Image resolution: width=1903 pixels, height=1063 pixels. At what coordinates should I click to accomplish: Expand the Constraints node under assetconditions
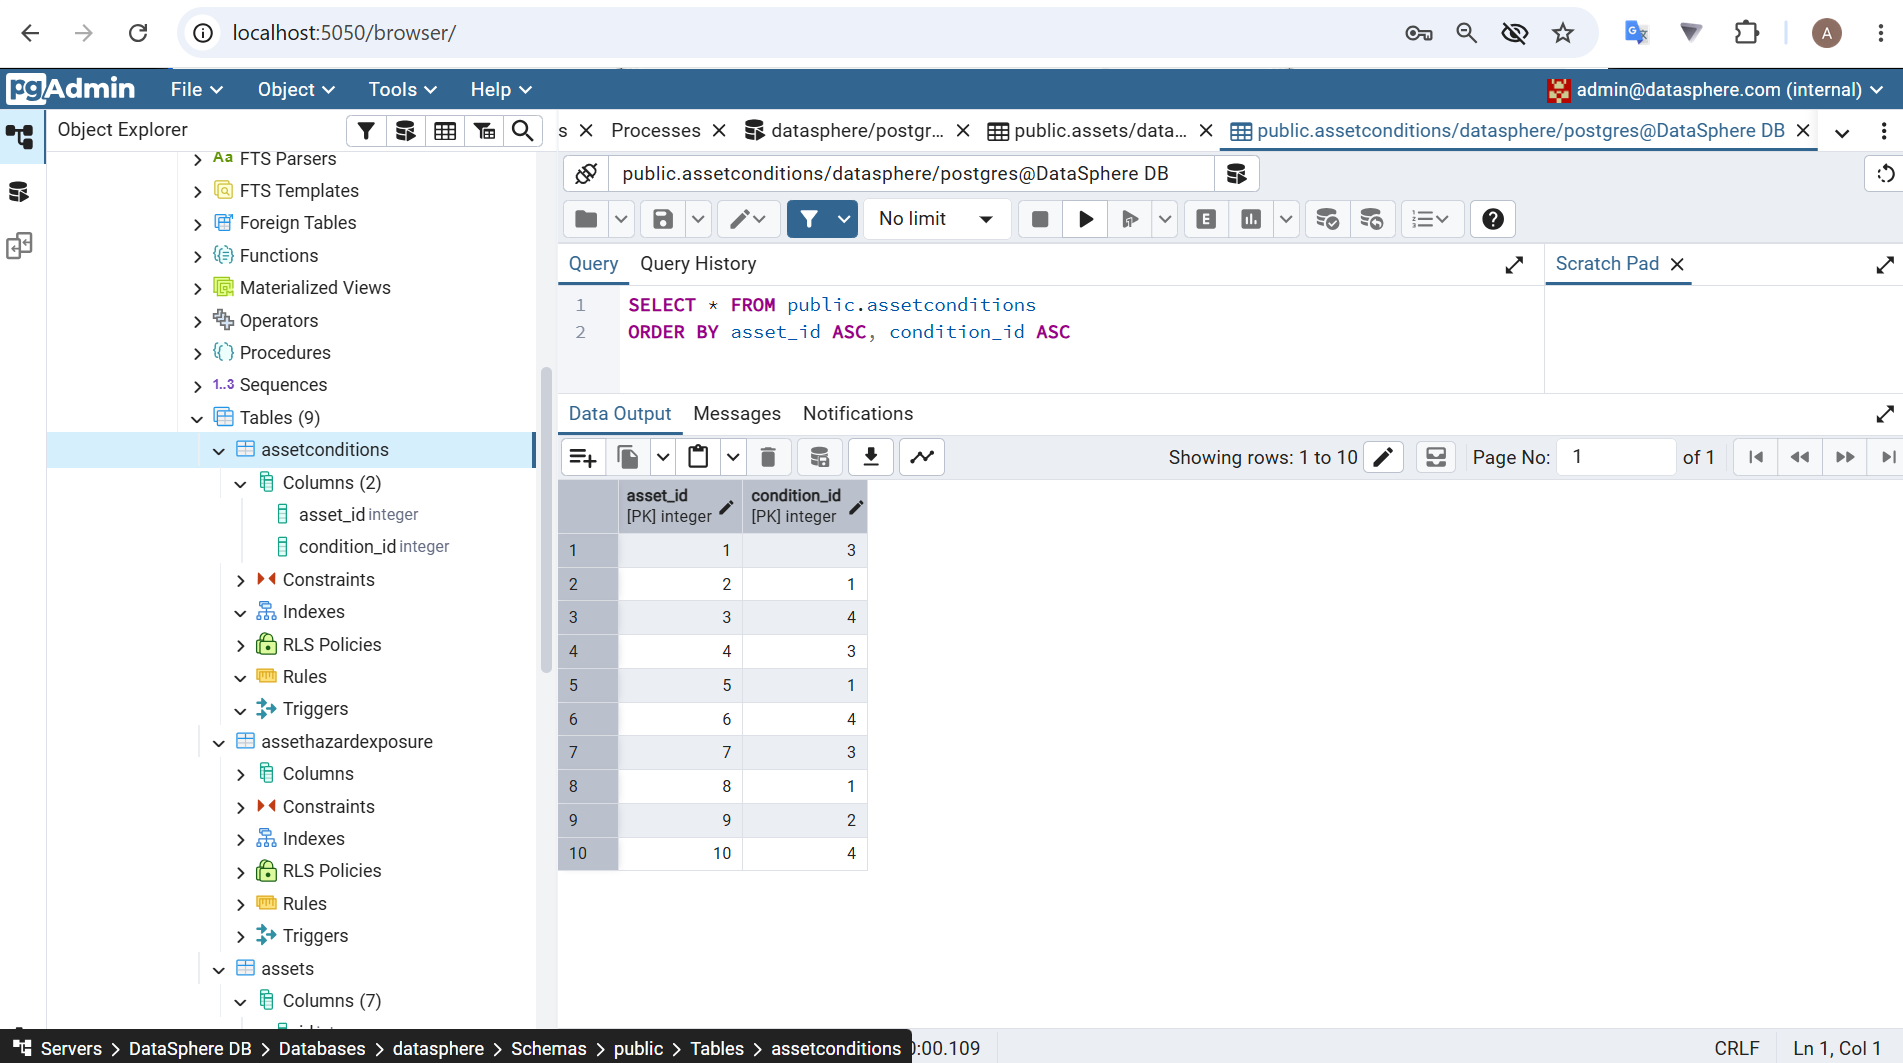pos(240,581)
